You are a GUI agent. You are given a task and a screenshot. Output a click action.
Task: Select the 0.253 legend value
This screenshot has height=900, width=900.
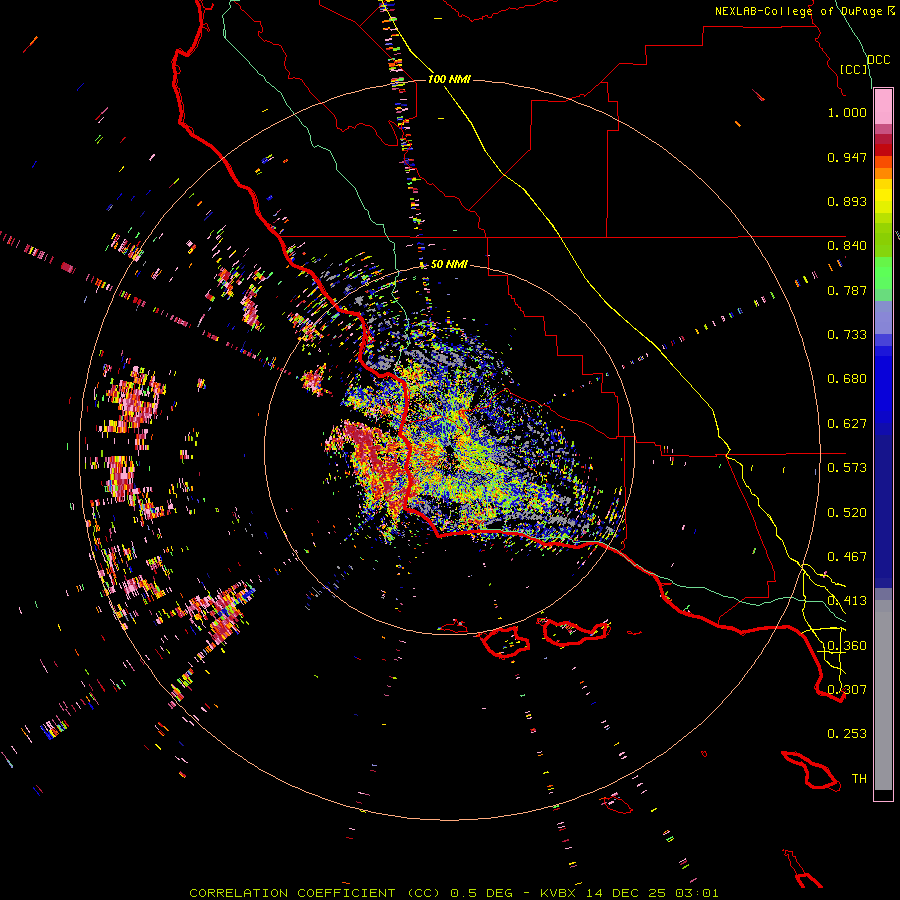(x=847, y=734)
